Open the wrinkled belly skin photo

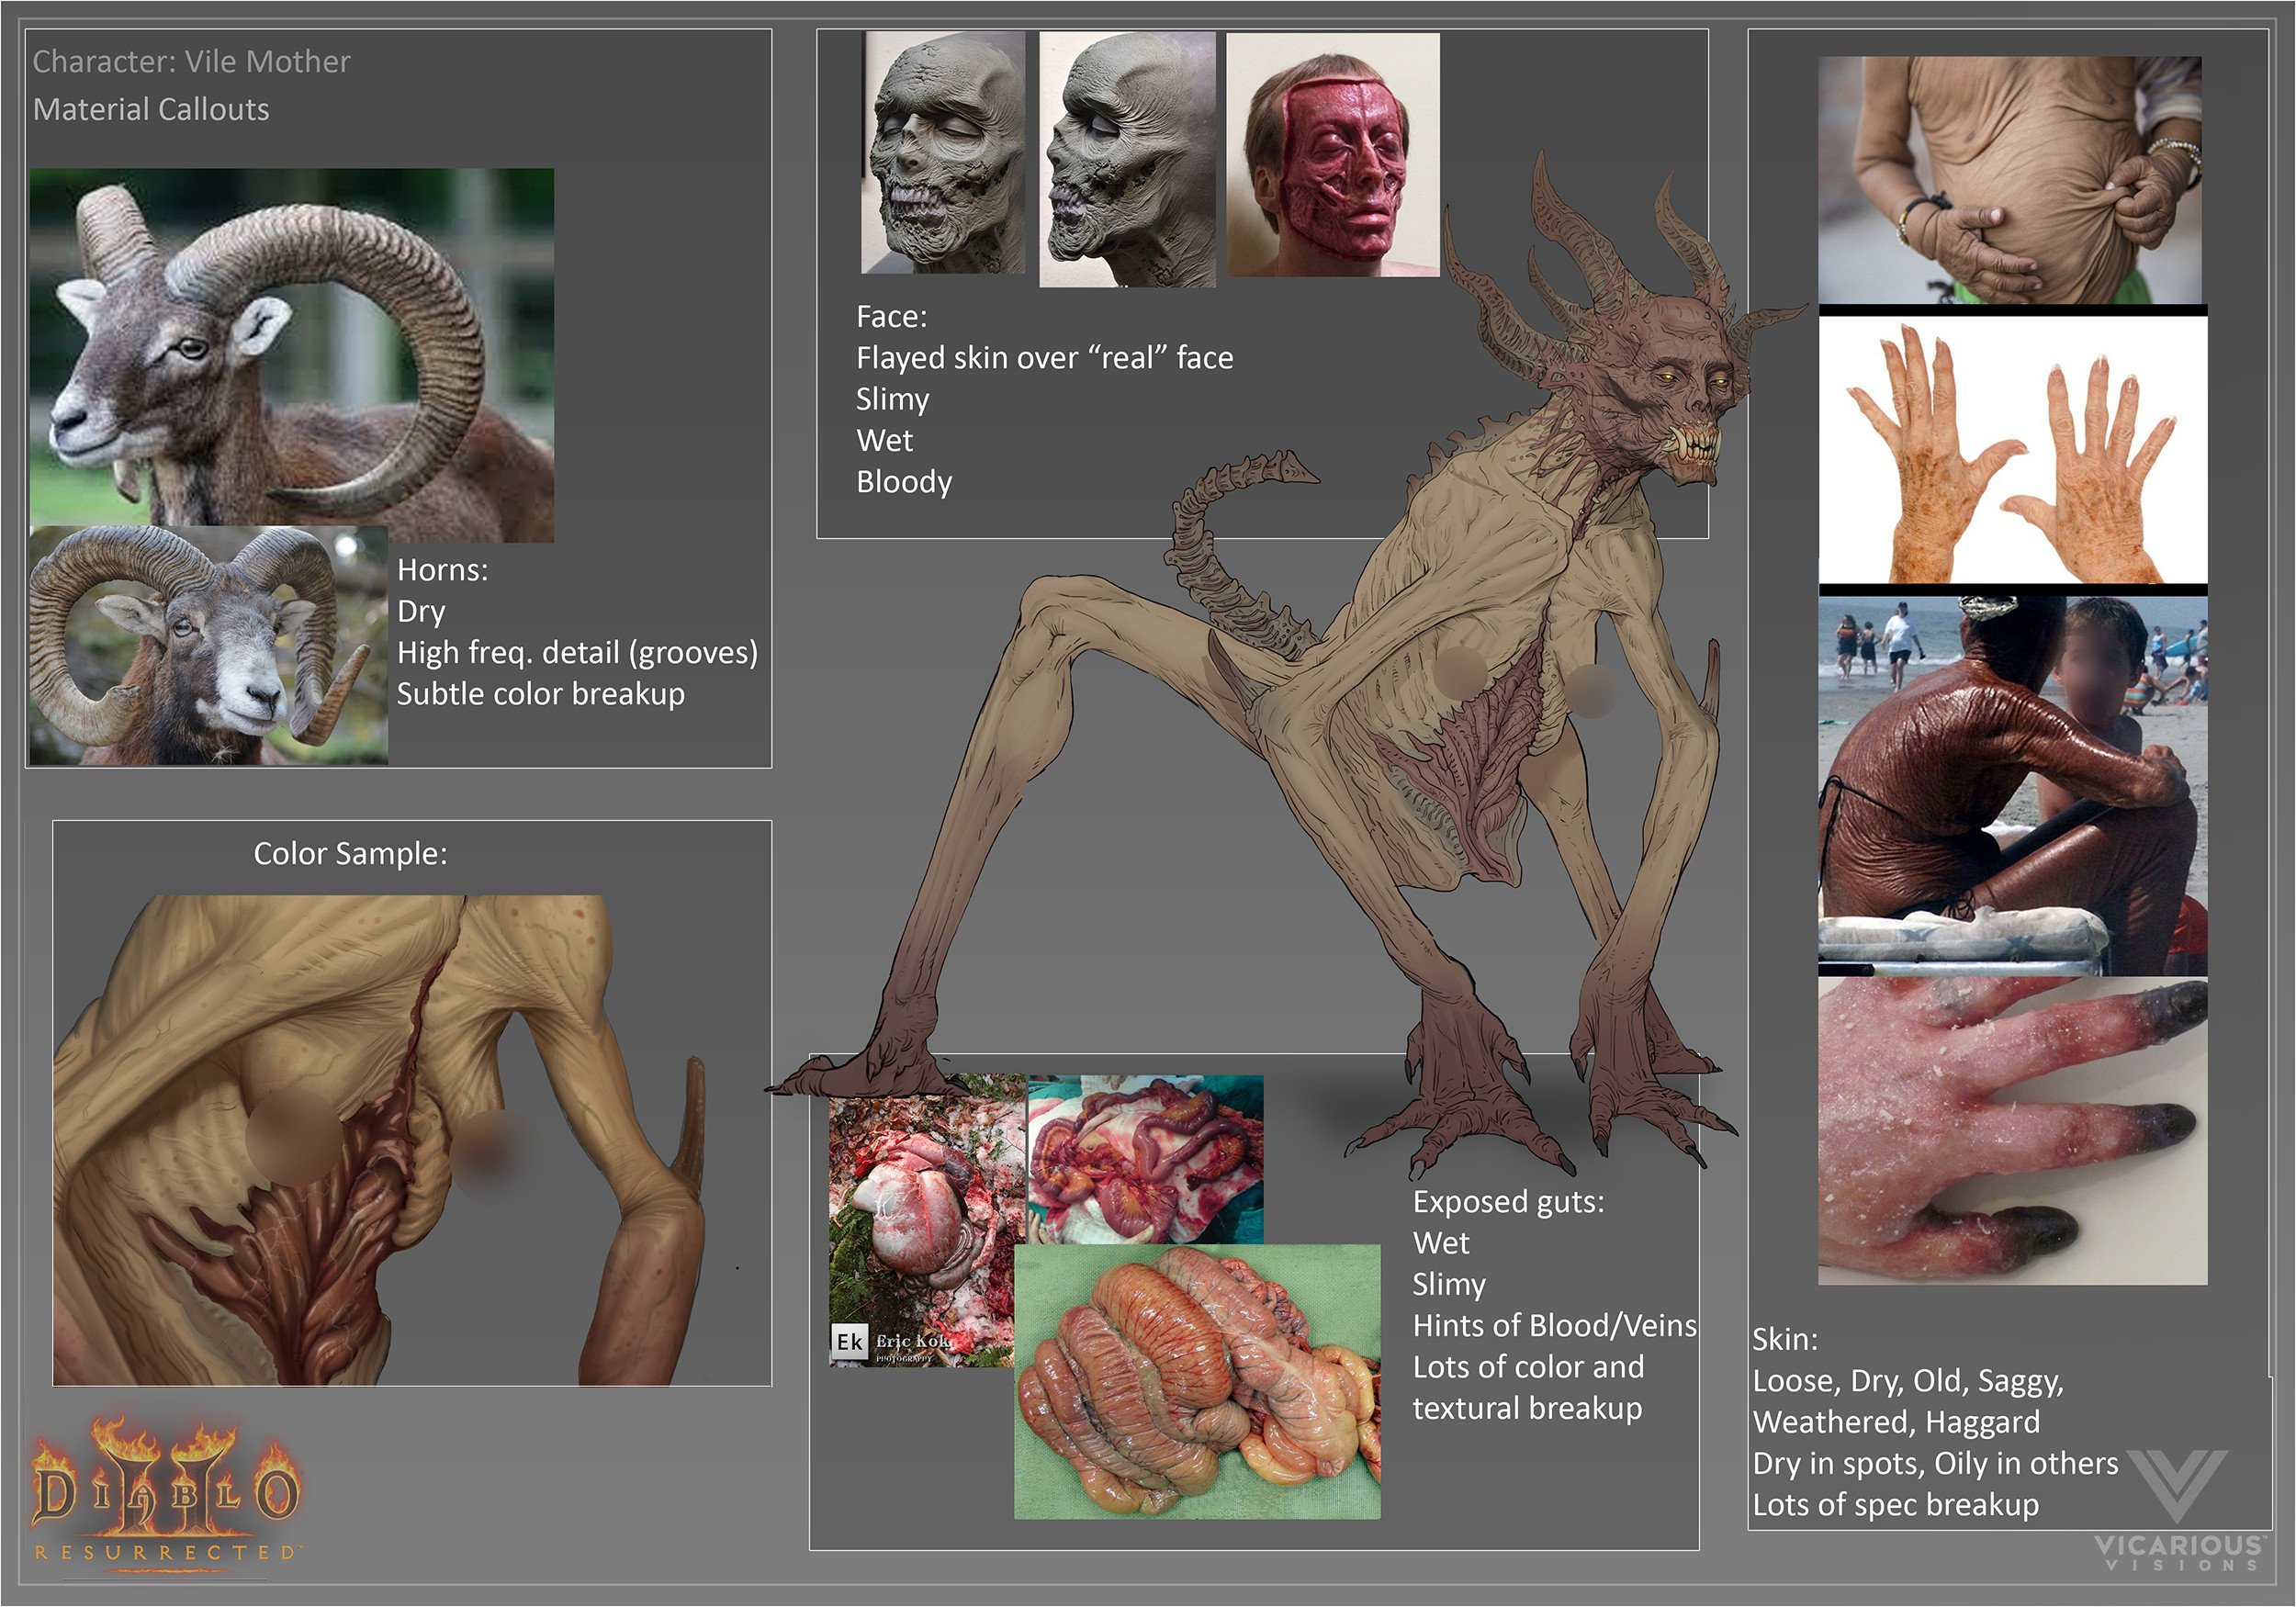click(x=2011, y=180)
